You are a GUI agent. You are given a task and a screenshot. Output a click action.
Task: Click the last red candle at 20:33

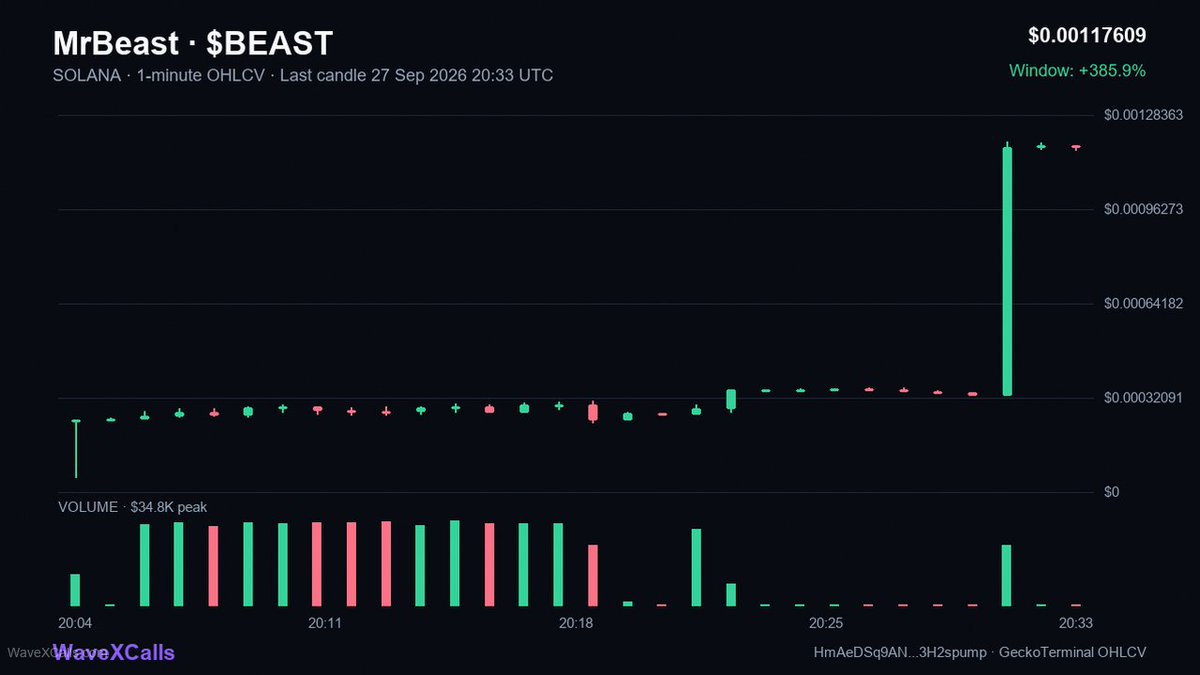(x=1076, y=147)
